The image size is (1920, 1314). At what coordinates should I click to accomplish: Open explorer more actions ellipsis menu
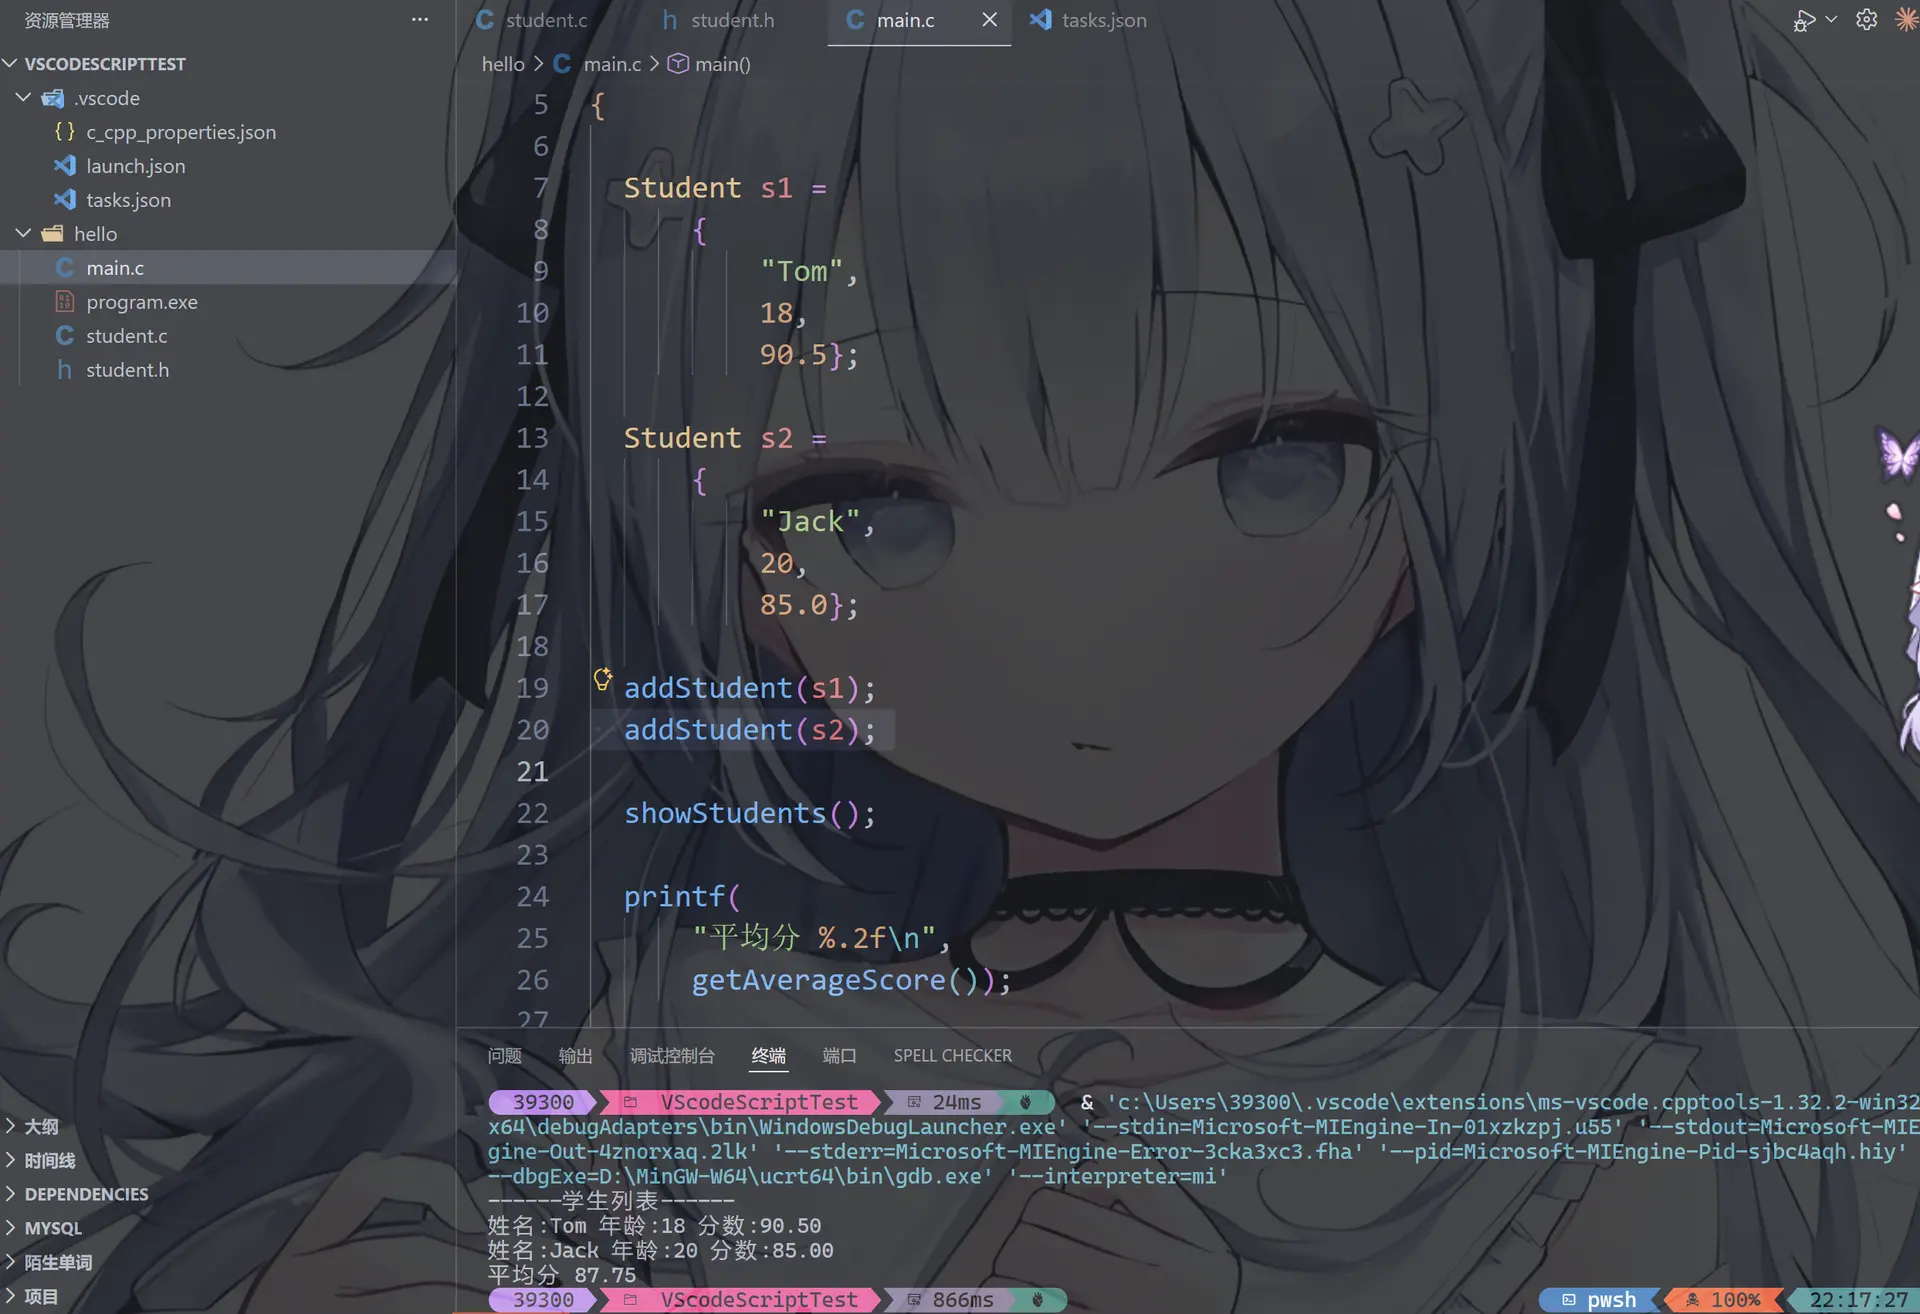(x=420, y=20)
